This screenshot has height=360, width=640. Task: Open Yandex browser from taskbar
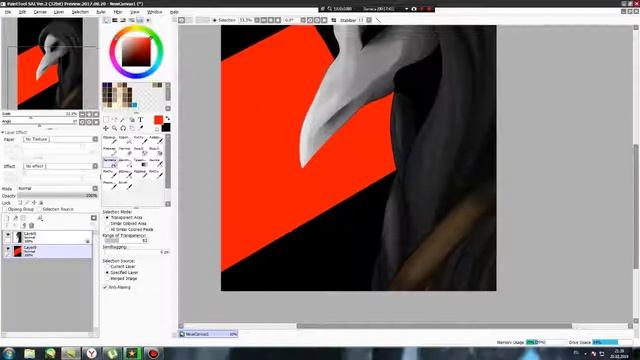tap(92, 353)
